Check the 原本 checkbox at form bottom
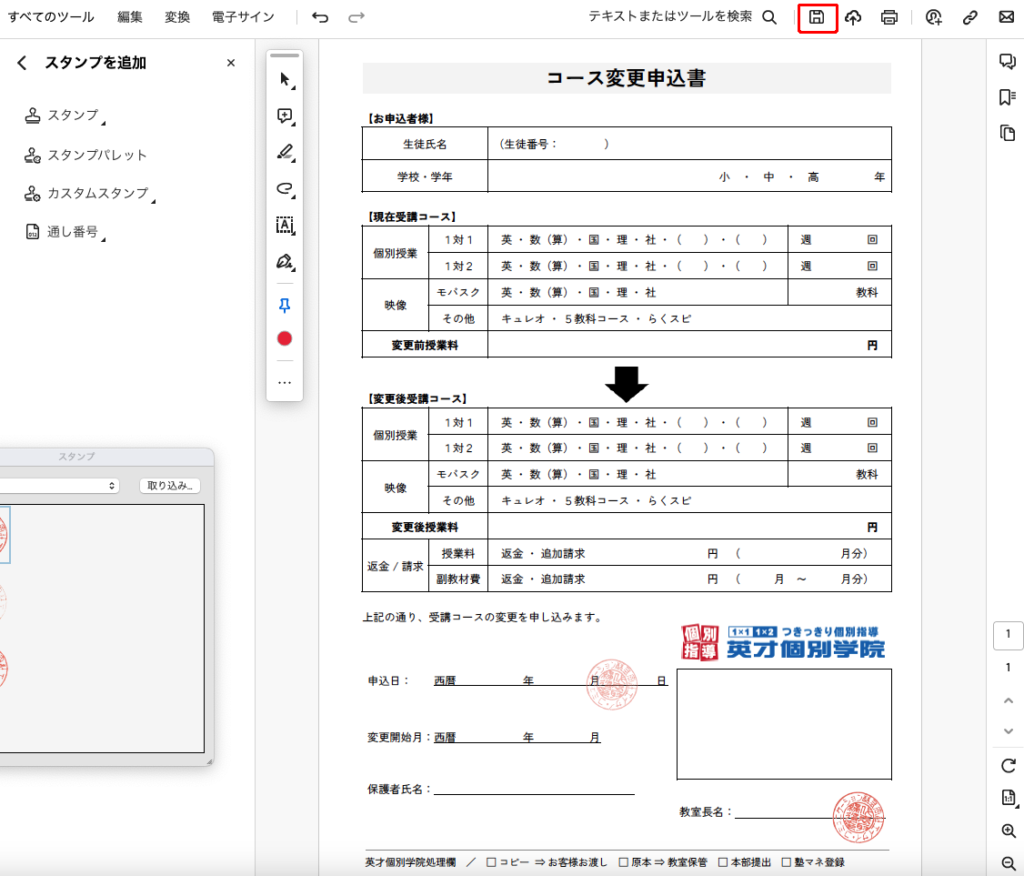 [x=624, y=862]
